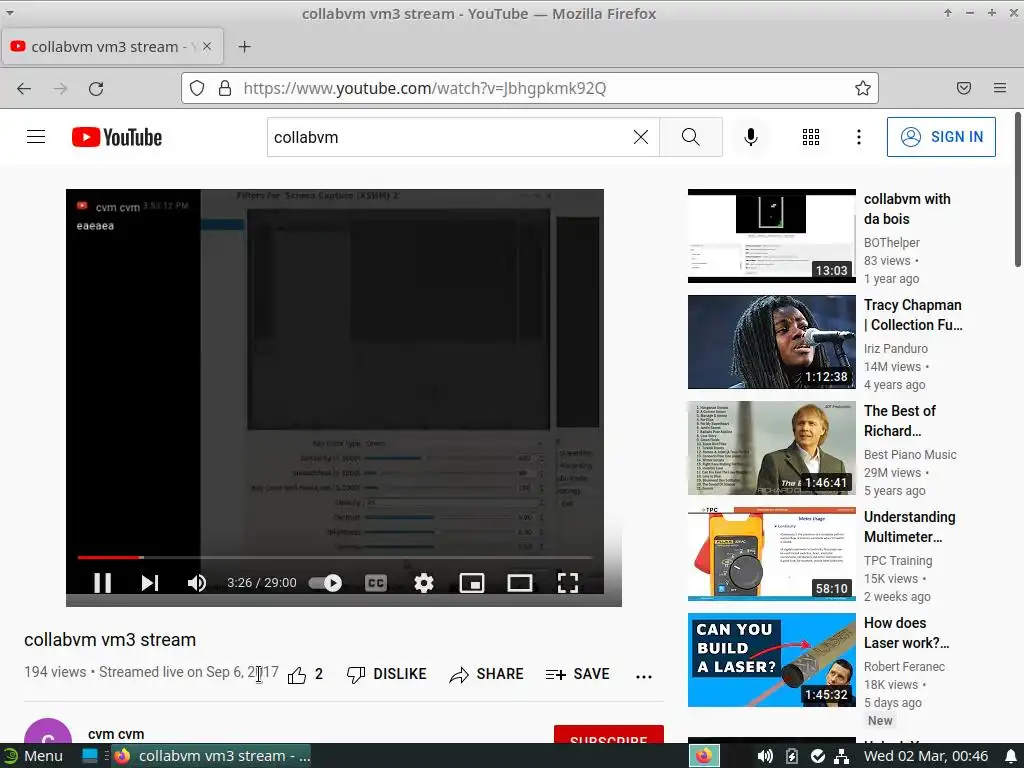Enter full screen on the video

pos(568,583)
